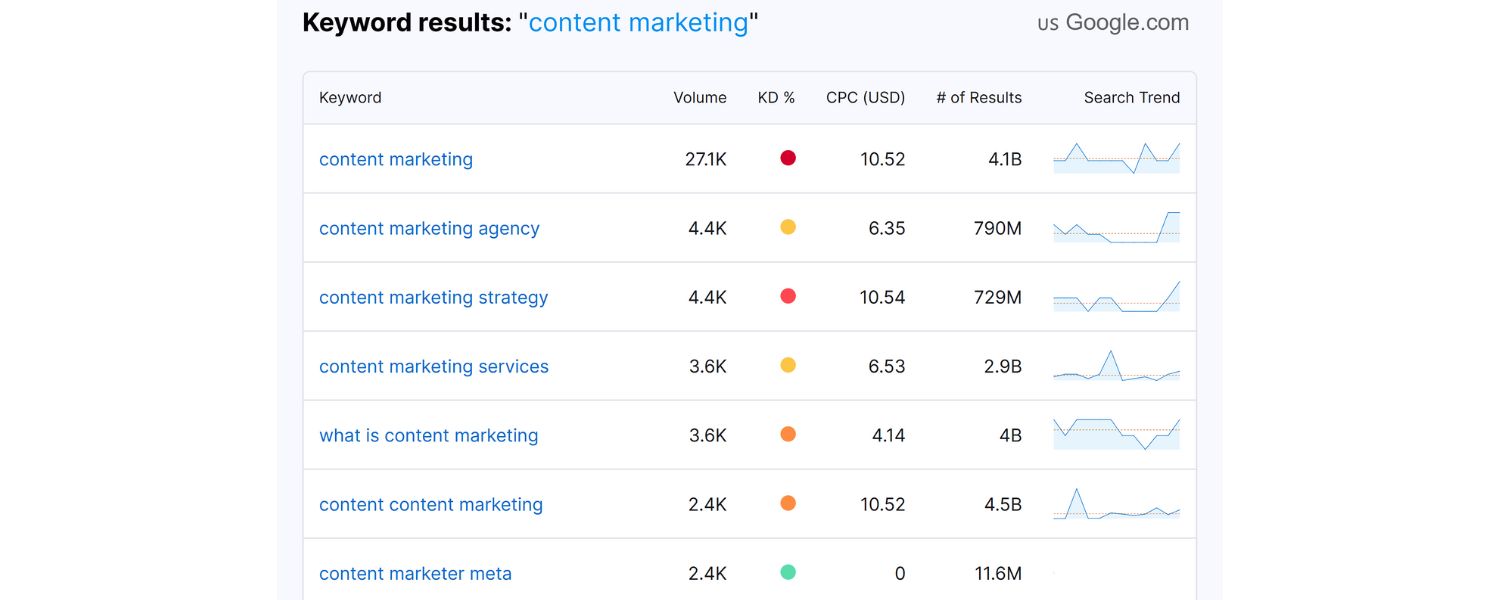
Task: Click the red difficulty dot beside content marketing strategy
Action: tap(788, 295)
